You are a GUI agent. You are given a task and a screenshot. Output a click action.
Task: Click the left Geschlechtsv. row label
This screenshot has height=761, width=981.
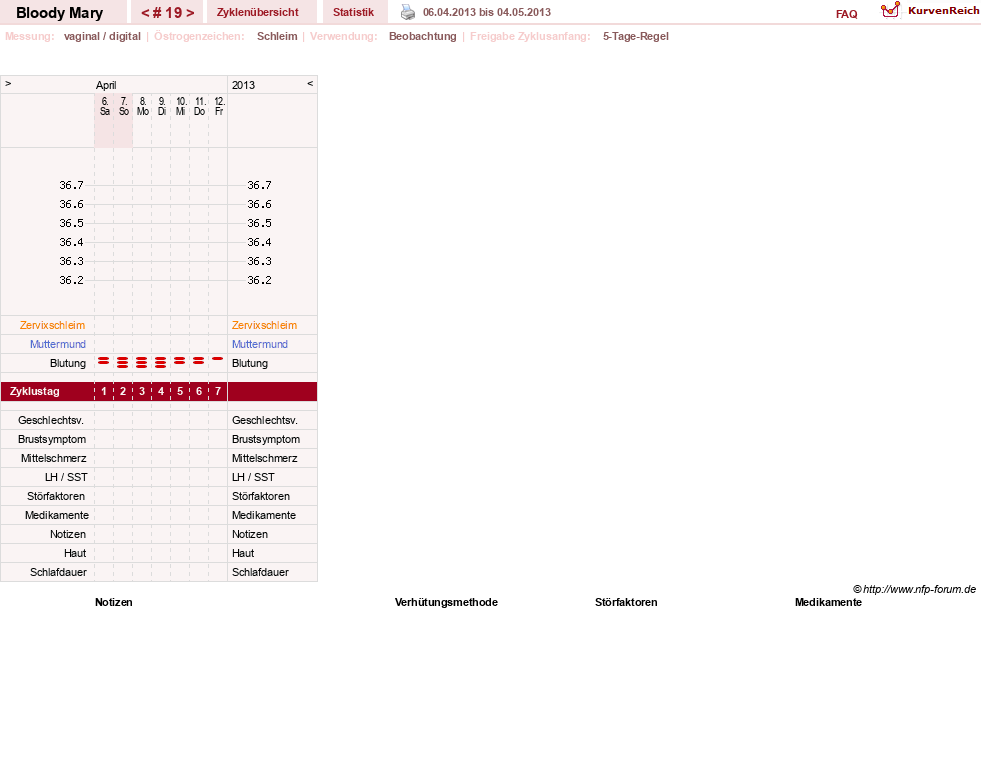click(x=51, y=421)
